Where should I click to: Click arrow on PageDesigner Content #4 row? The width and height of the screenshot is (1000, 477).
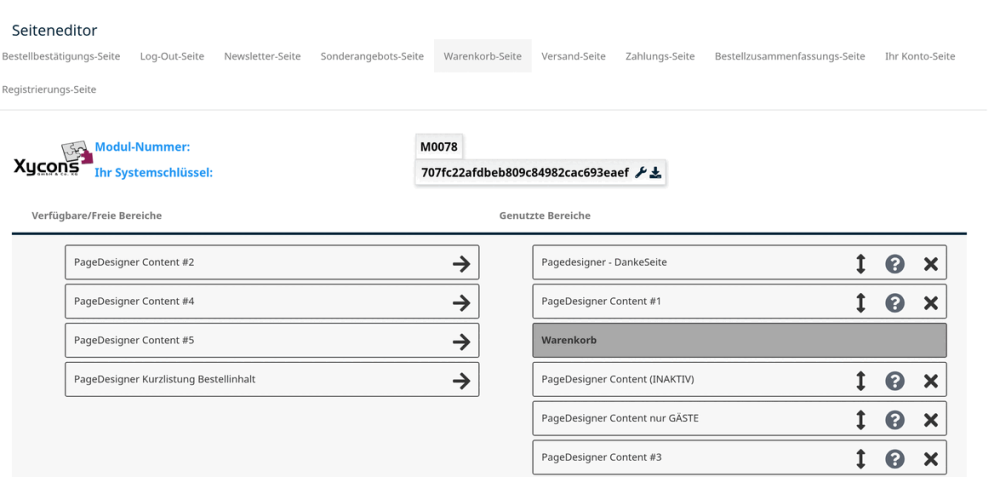coord(461,302)
